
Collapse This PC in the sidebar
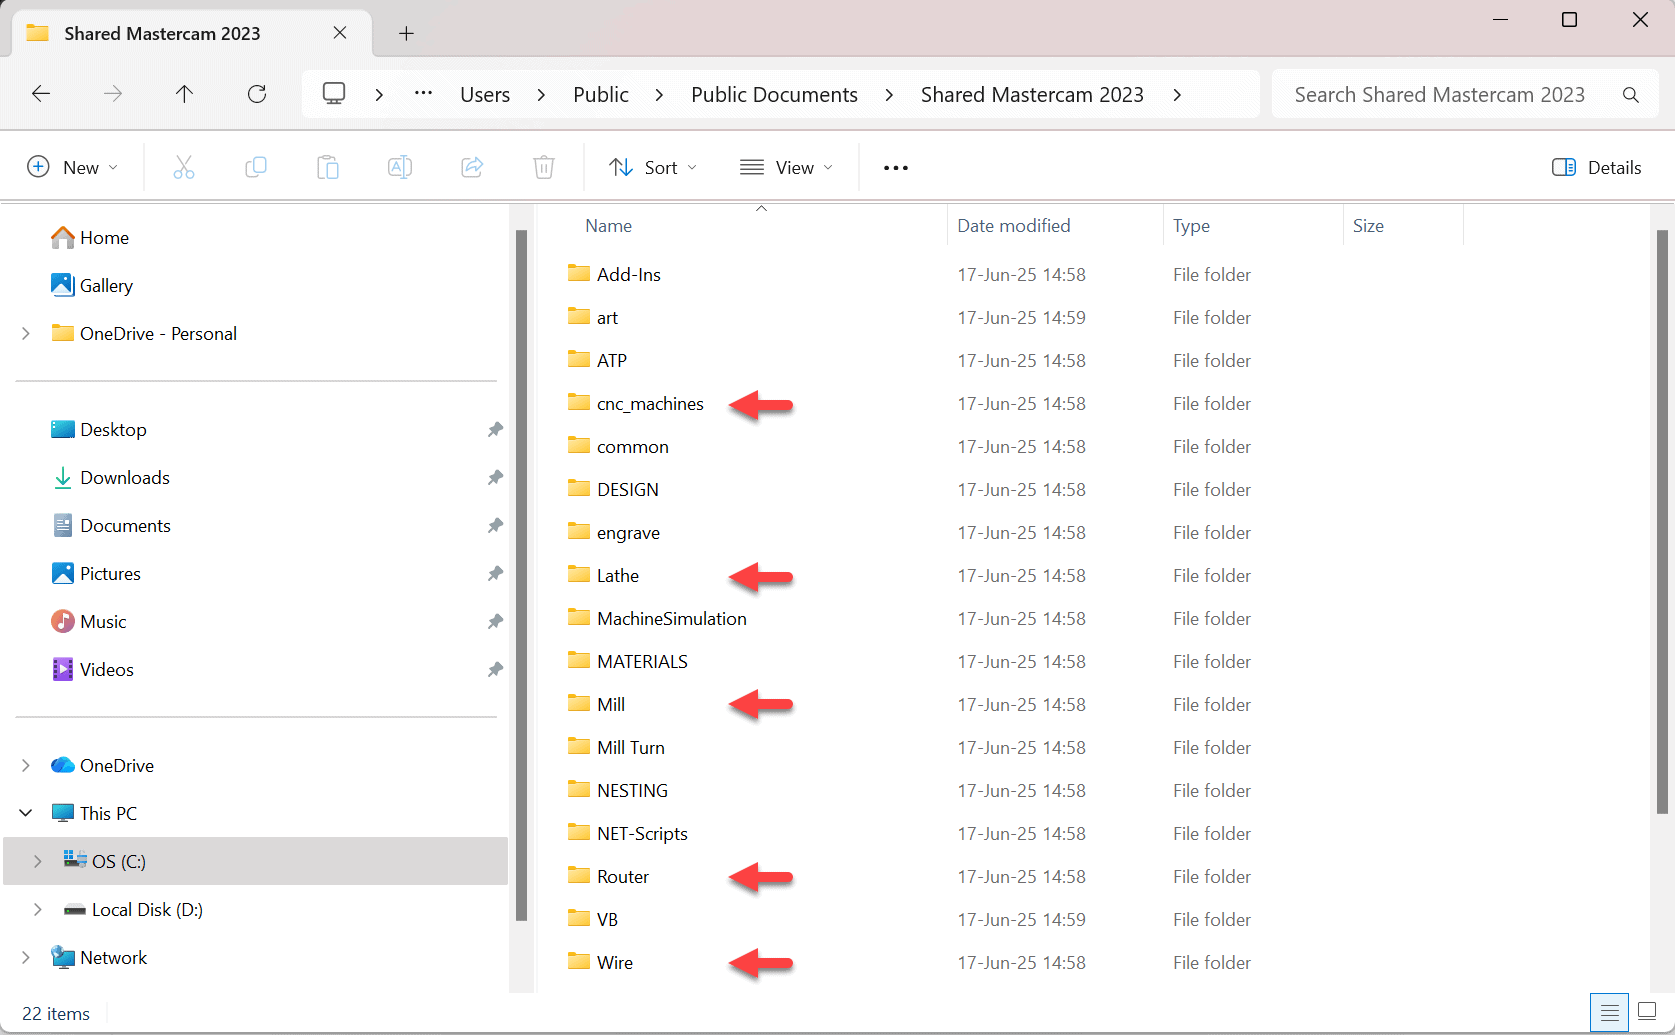[x=26, y=812]
